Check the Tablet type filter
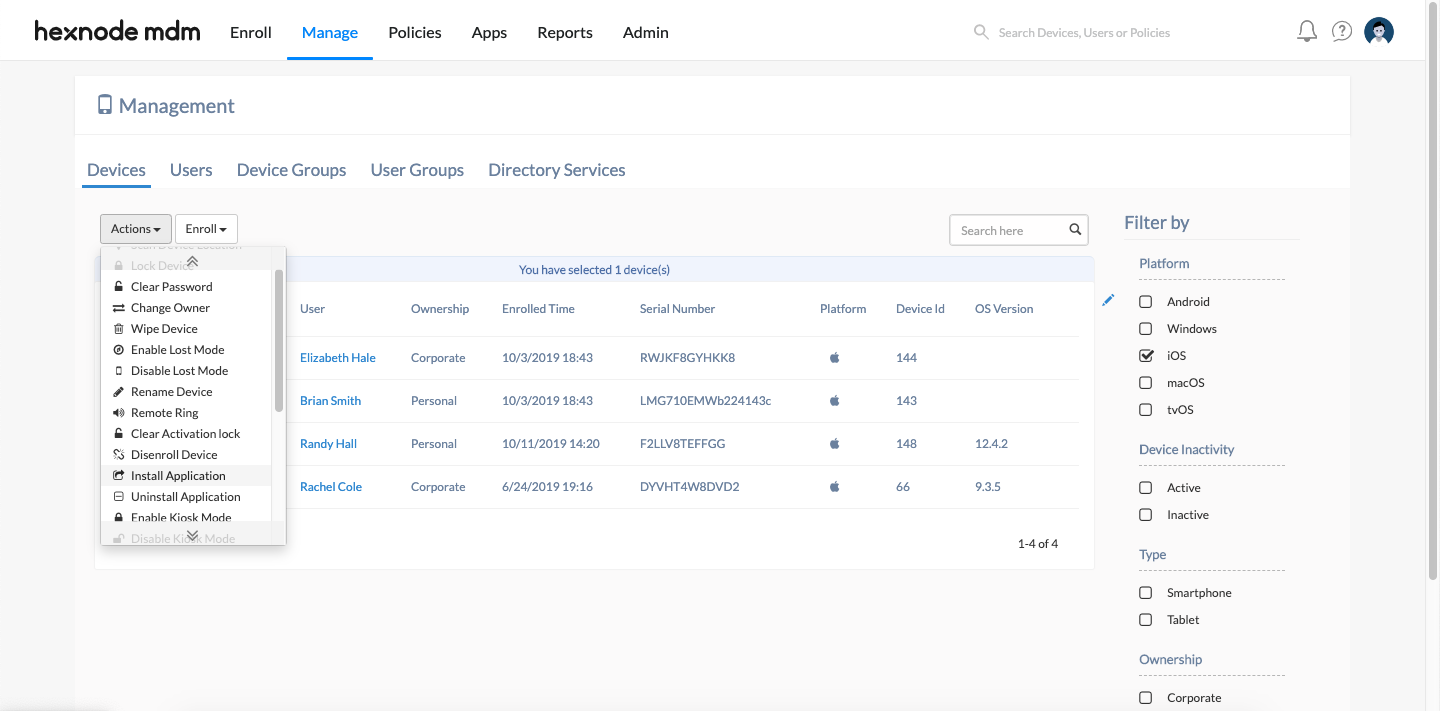1440x711 pixels. click(1146, 620)
